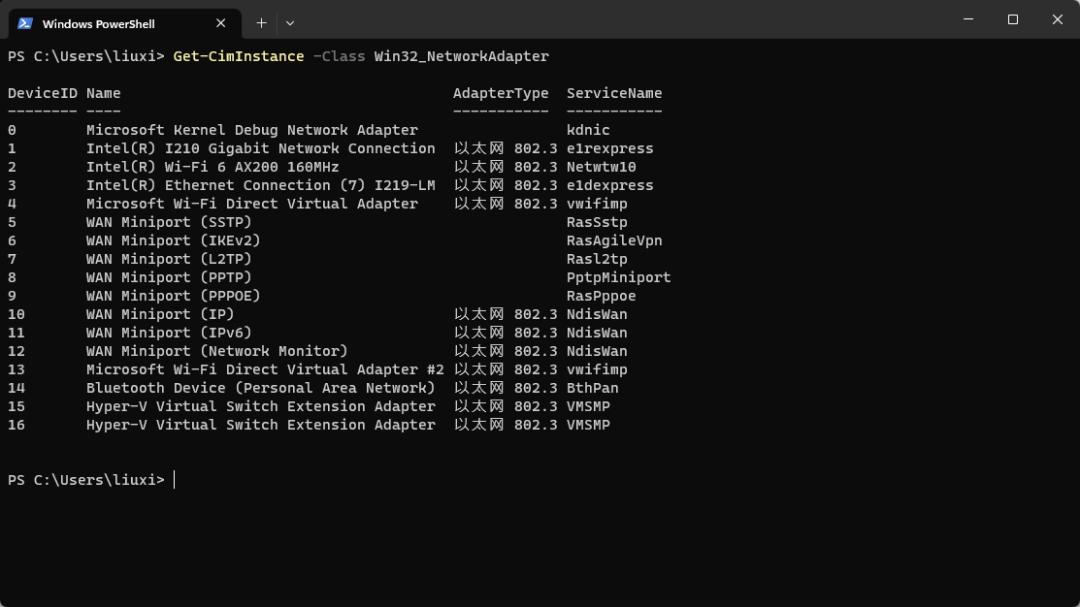Click the RasAgileVpn service name

(x=614, y=241)
